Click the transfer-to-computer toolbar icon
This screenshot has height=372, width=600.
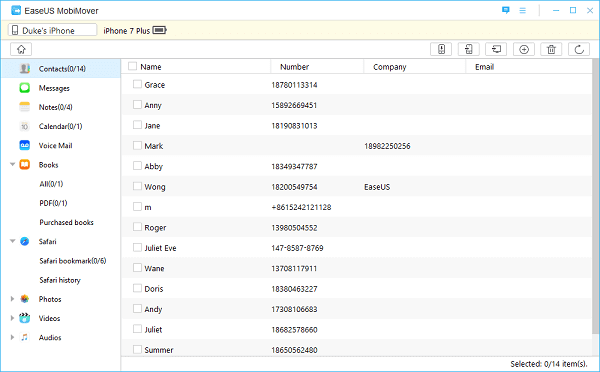click(x=496, y=49)
